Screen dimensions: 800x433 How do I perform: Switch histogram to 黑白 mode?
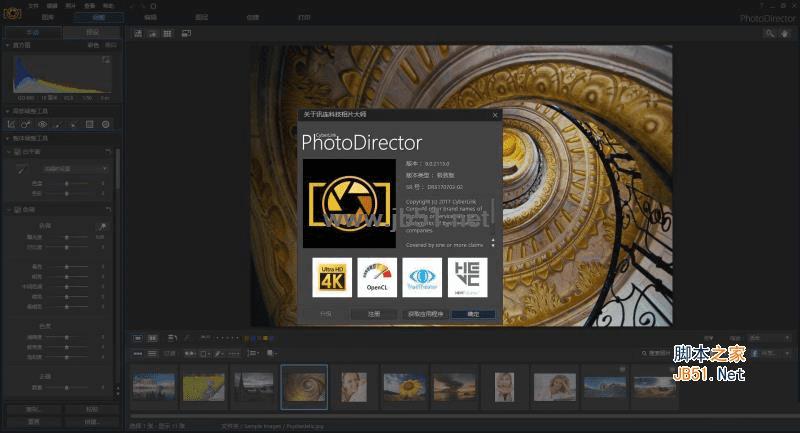point(111,45)
